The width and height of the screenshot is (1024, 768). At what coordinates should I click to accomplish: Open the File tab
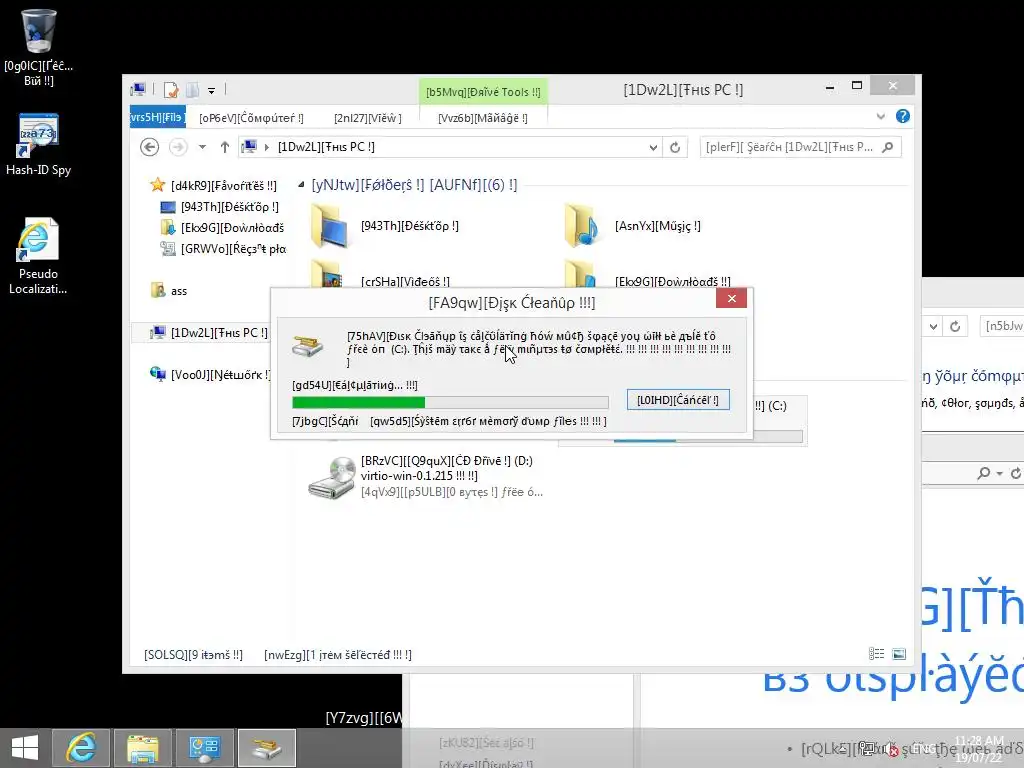point(157,118)
